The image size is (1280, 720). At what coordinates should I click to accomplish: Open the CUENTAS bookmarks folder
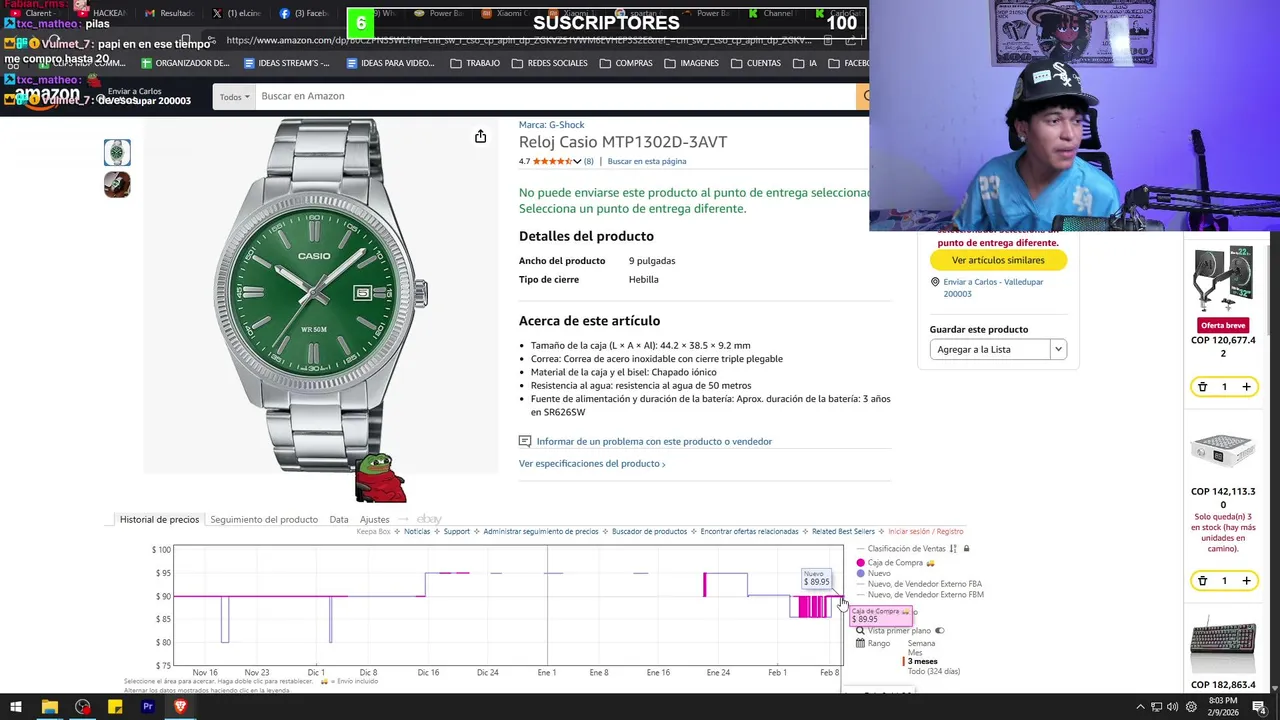click(x=756, y=63)
